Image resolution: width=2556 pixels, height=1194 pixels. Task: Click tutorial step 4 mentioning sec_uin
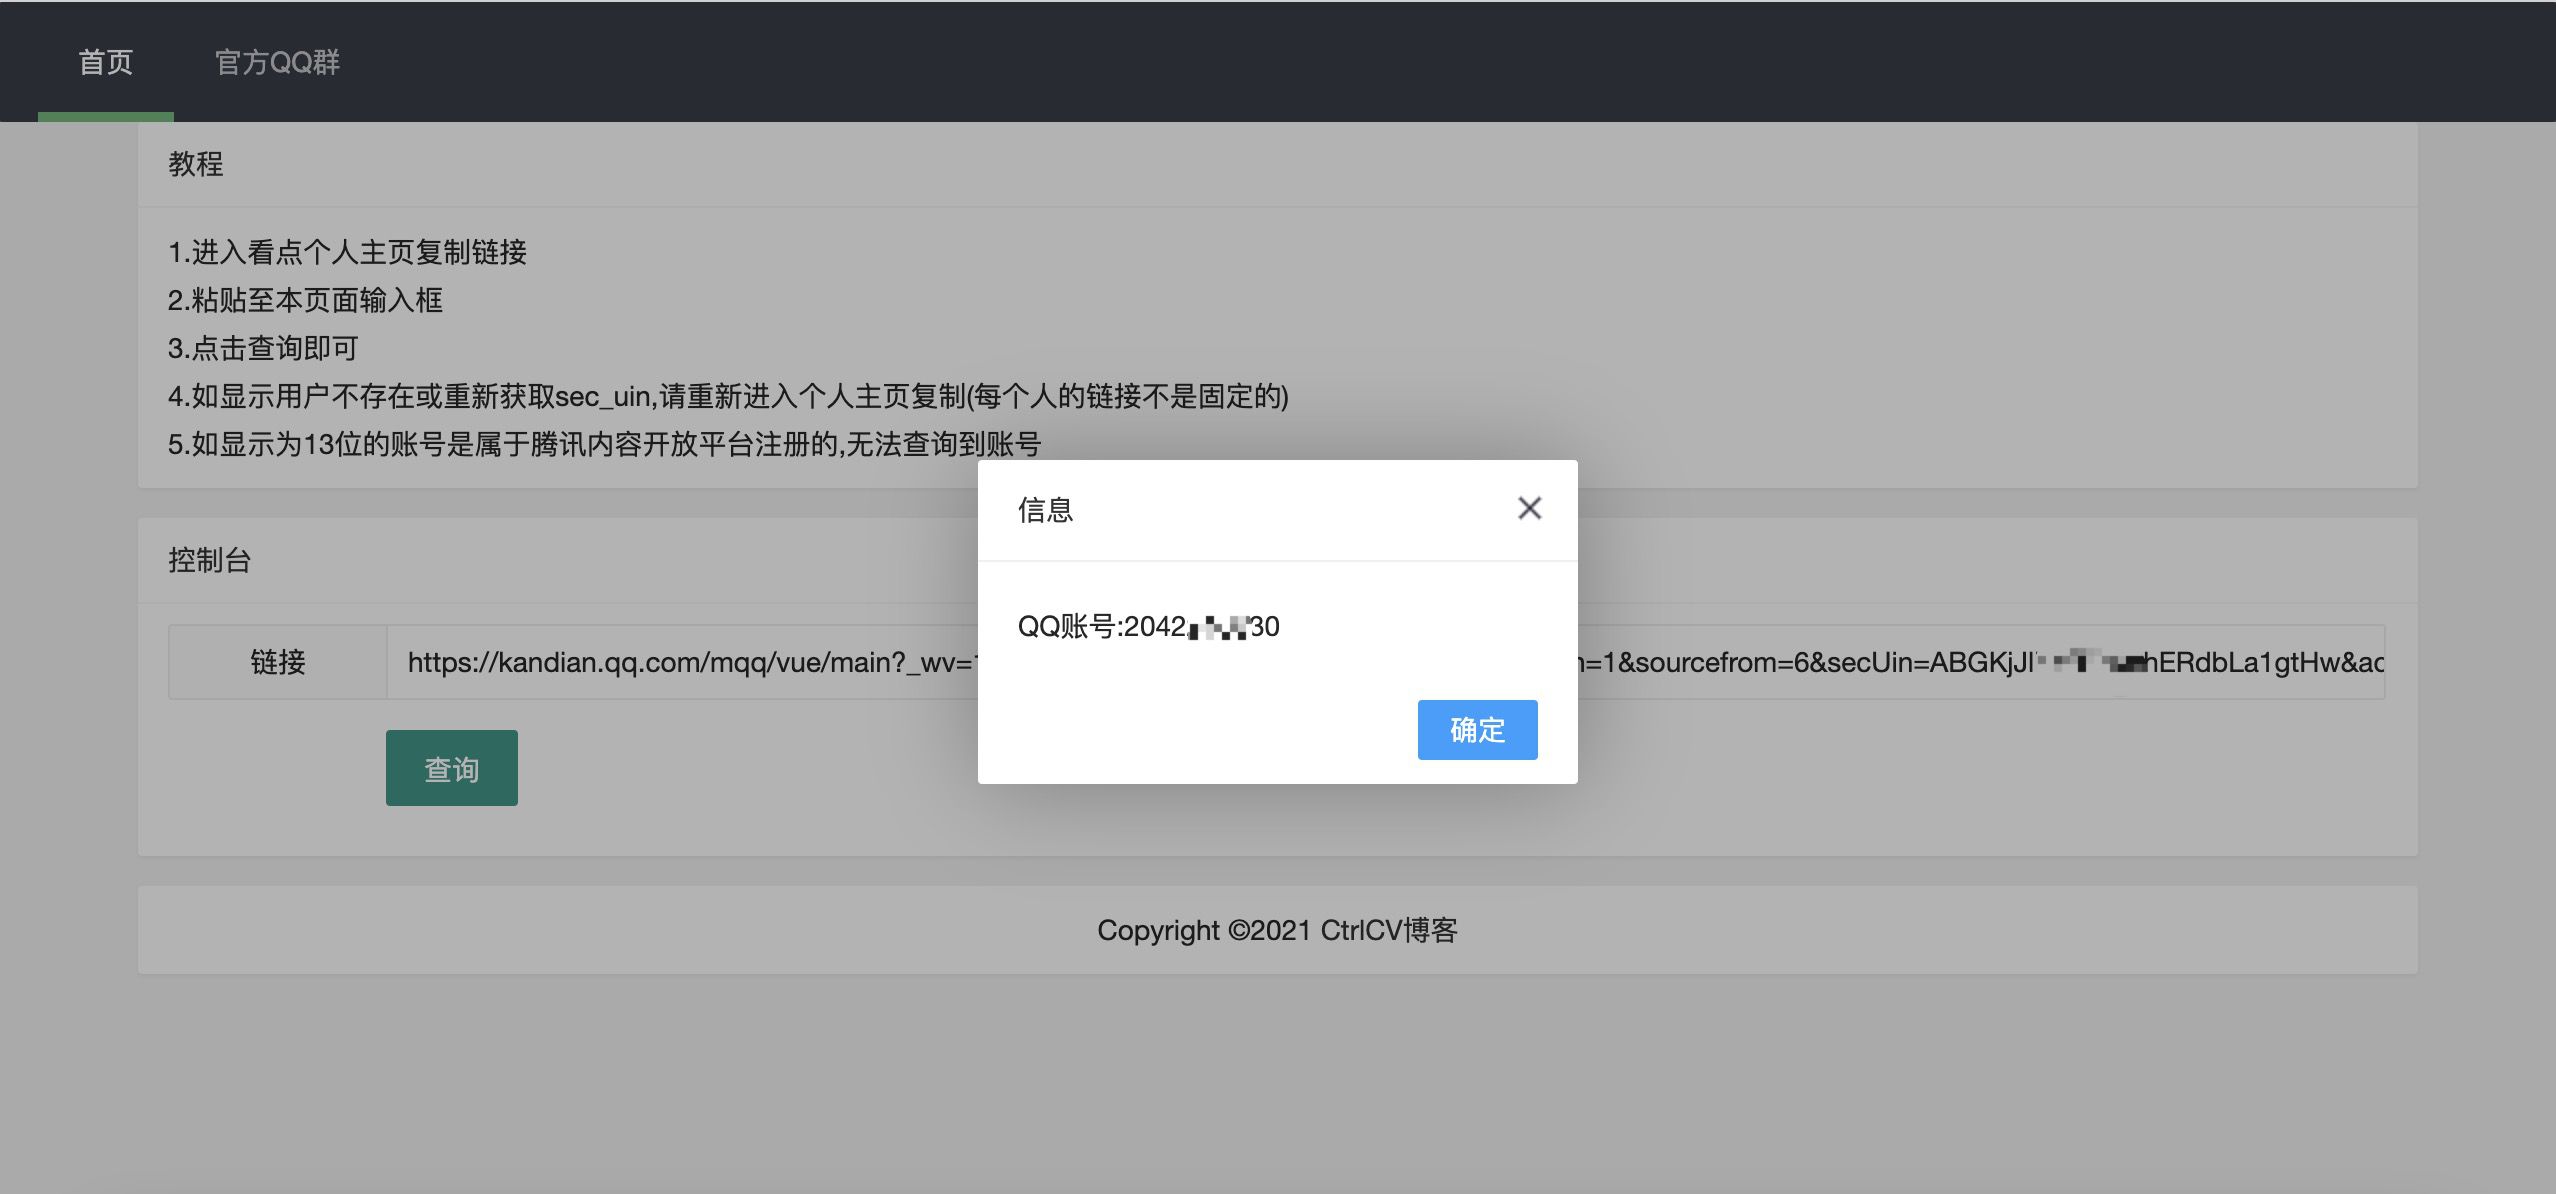point(727,396)
